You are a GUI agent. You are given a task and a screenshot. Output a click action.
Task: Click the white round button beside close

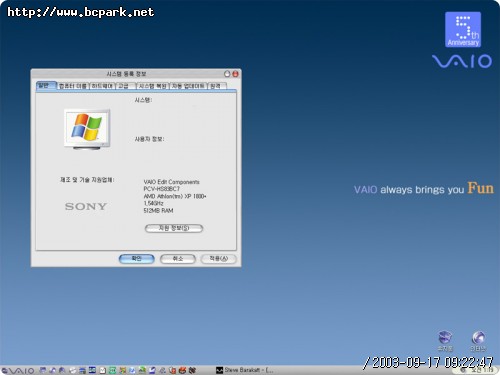click(227, 74)
